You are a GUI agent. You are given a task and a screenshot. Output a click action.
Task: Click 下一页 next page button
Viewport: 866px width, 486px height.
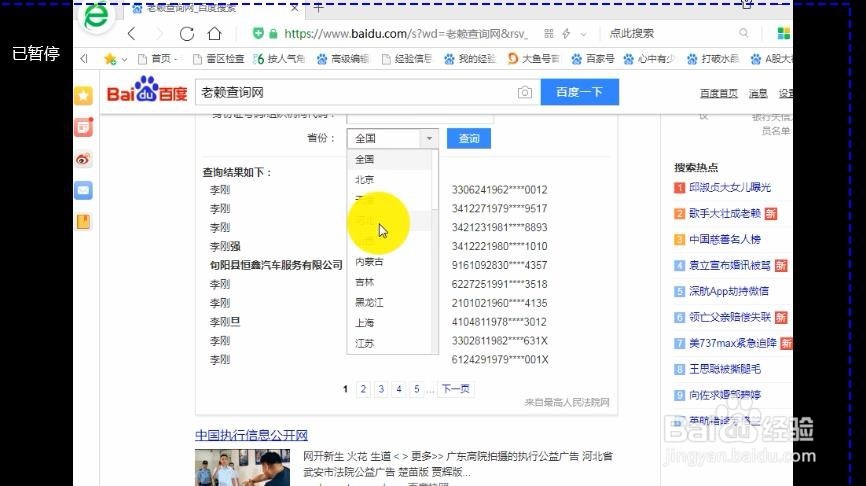[456, 389]
